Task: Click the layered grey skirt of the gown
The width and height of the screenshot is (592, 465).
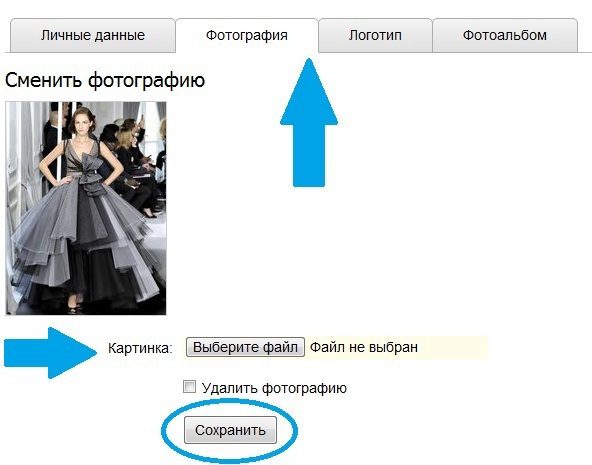Action: point(87,242)
